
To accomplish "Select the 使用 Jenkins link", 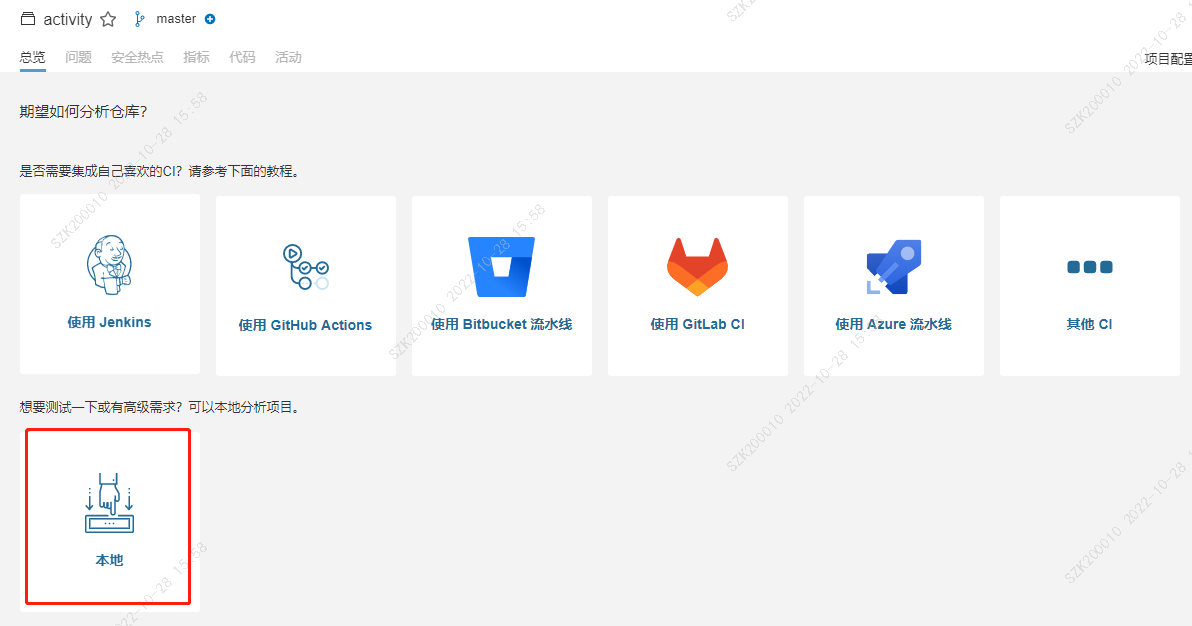I will 109,323.
